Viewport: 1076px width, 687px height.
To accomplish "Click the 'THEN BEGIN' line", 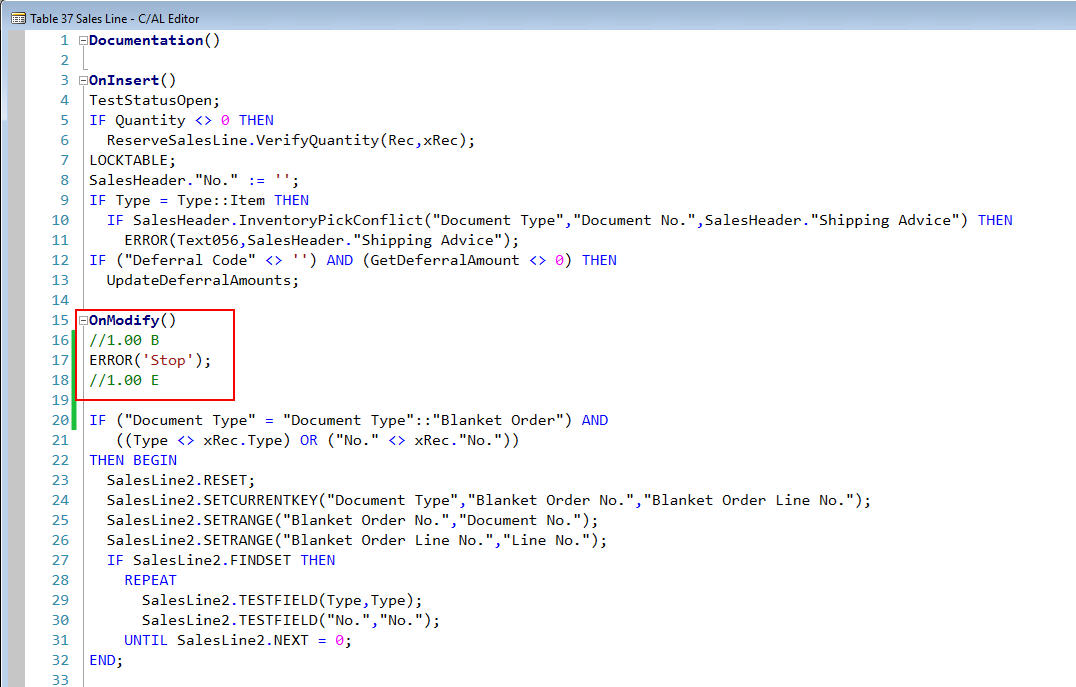I will [x=133, y=460].
